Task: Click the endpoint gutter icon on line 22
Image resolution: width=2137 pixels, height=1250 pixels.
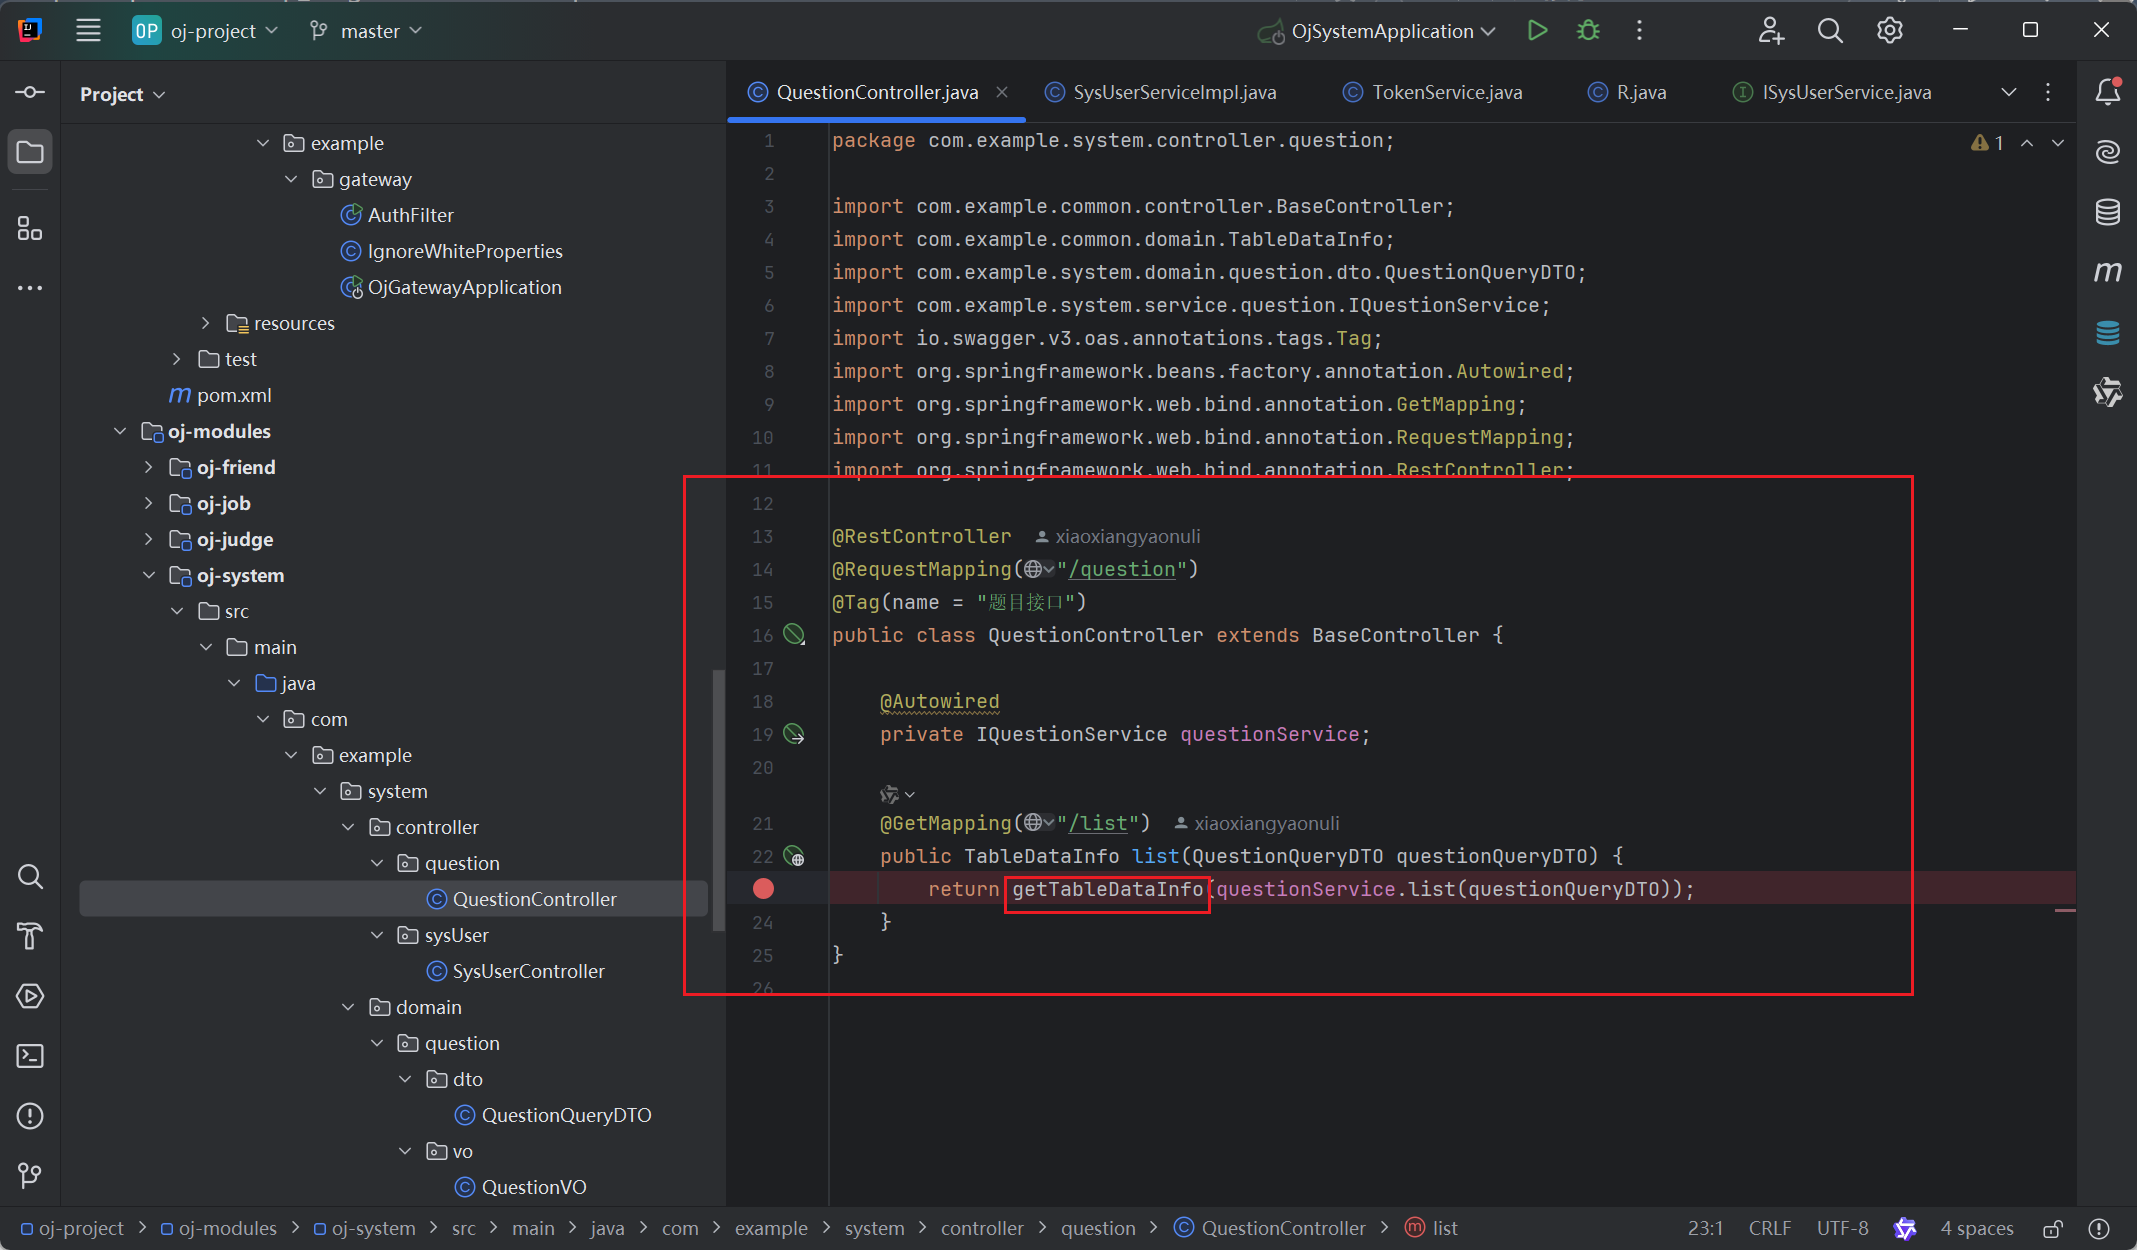Action: (794, 856)
